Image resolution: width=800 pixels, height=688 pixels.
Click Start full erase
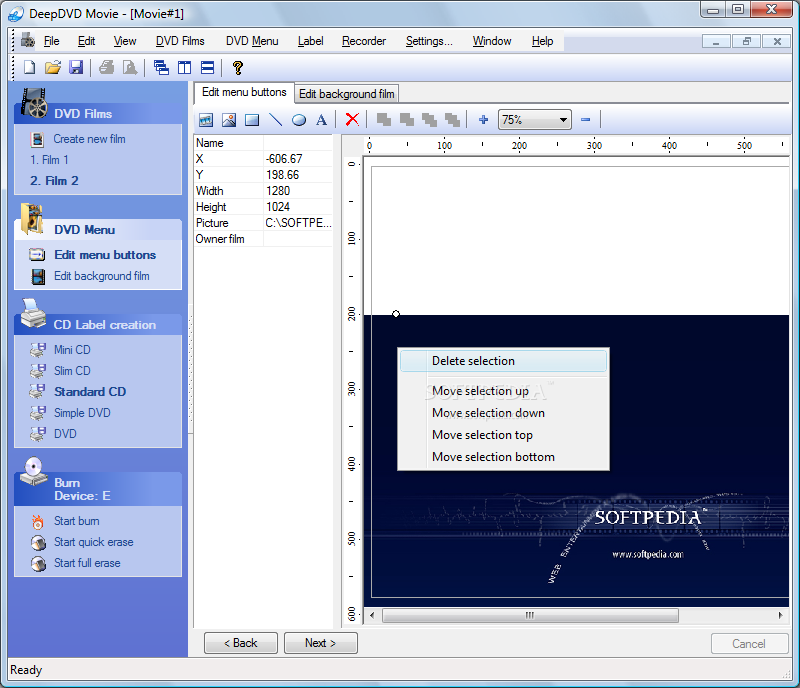[x=87, y=563]
